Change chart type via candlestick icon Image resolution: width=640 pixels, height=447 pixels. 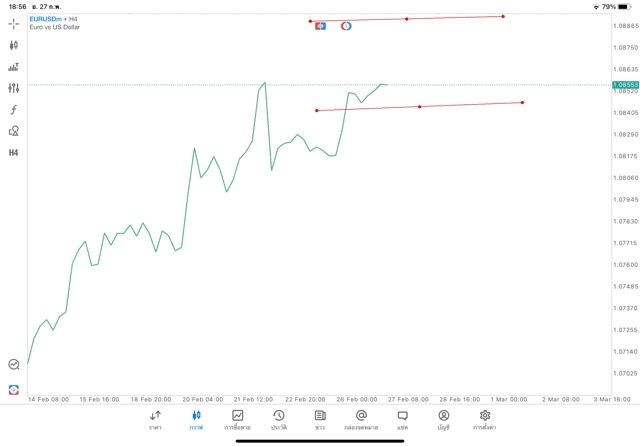[x=14, y=45]
